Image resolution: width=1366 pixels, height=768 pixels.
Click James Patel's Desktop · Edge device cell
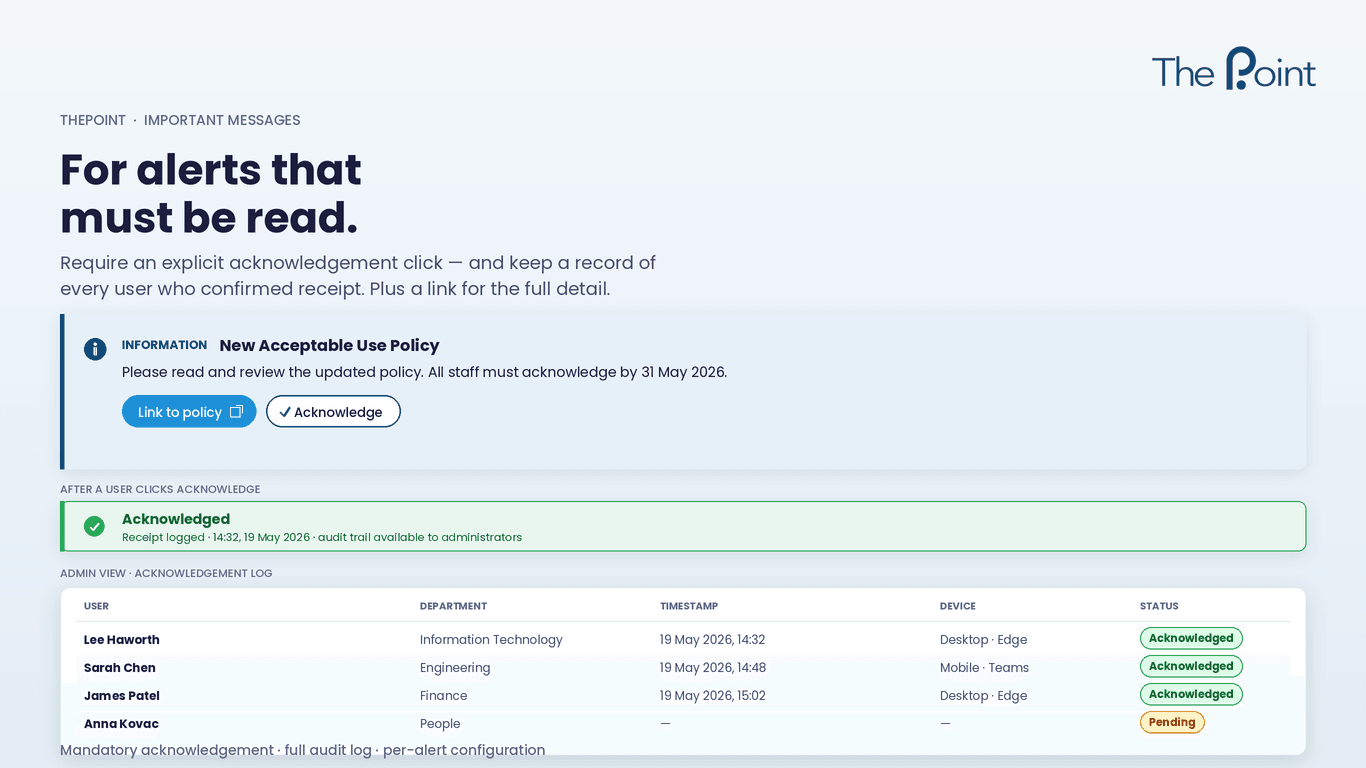coord(984,696)
